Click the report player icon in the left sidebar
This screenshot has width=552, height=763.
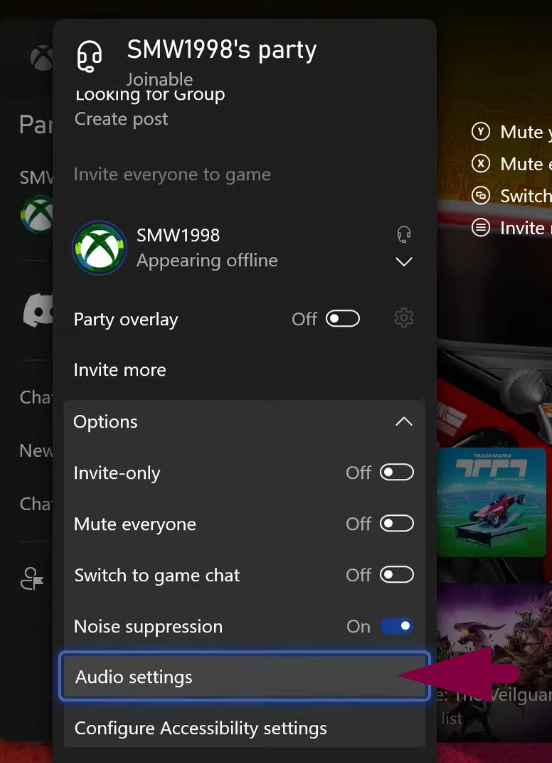pyautogui.click(x=32, y=579)
